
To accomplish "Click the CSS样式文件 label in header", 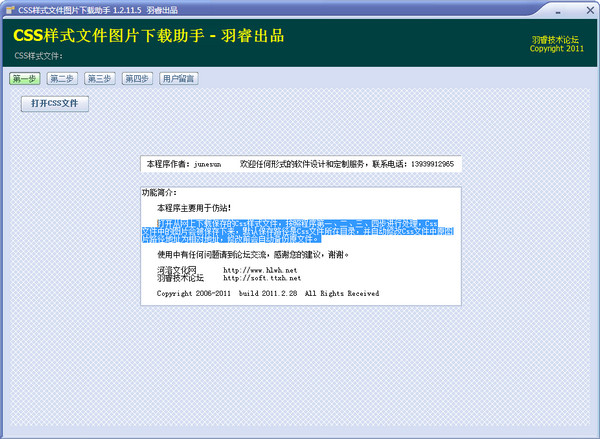I will pos(39,56).
